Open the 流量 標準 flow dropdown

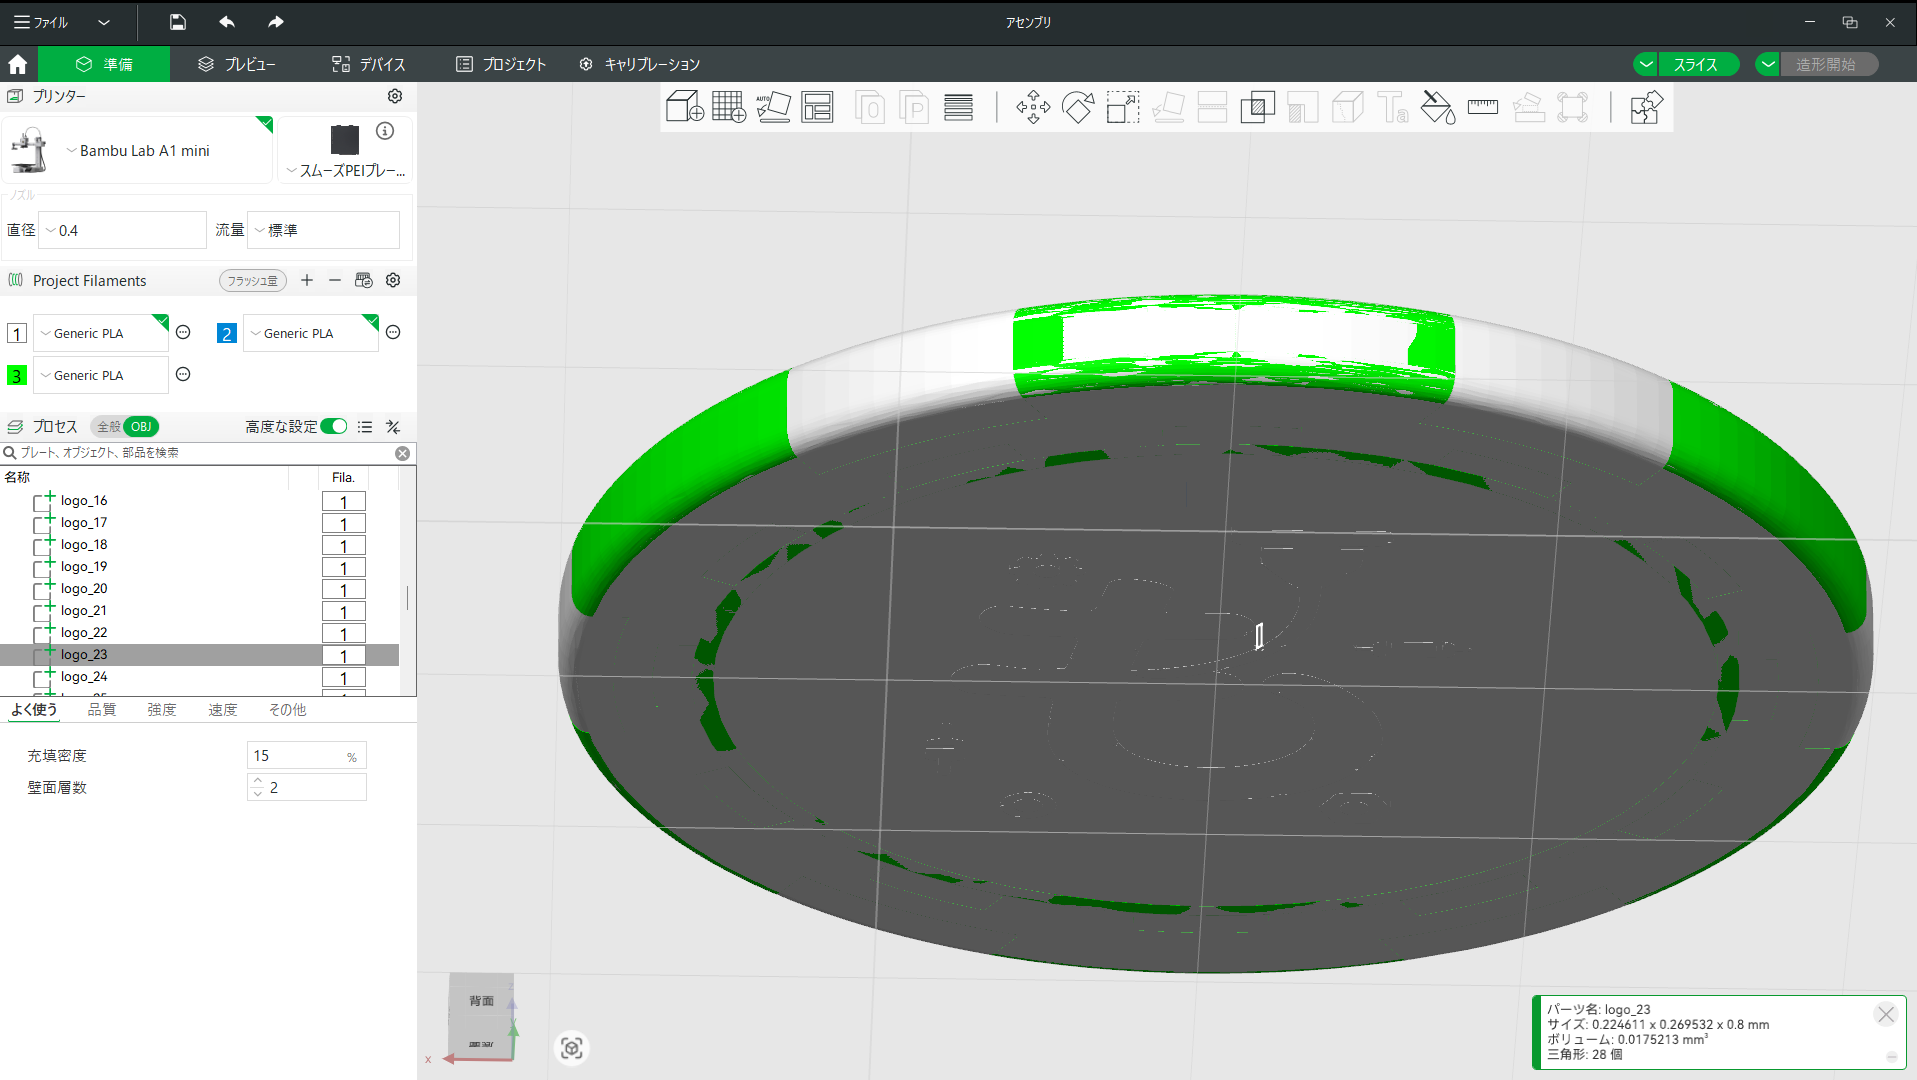pos(324,230)
